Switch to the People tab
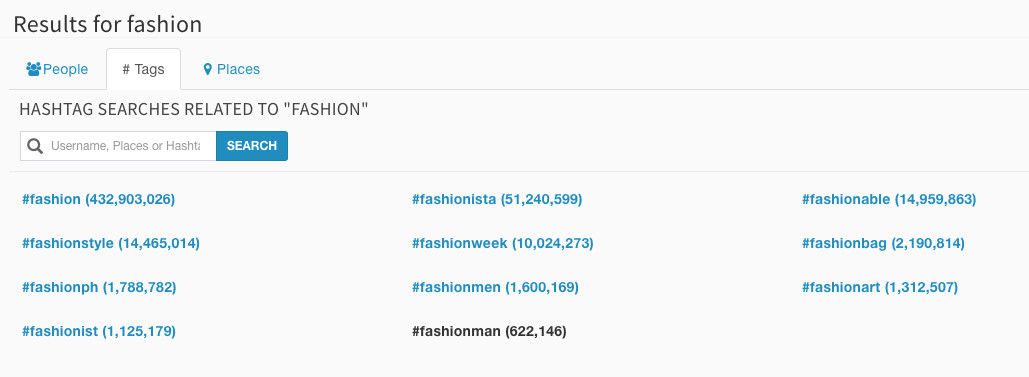The image size is (1029, 377). point(57,69)
